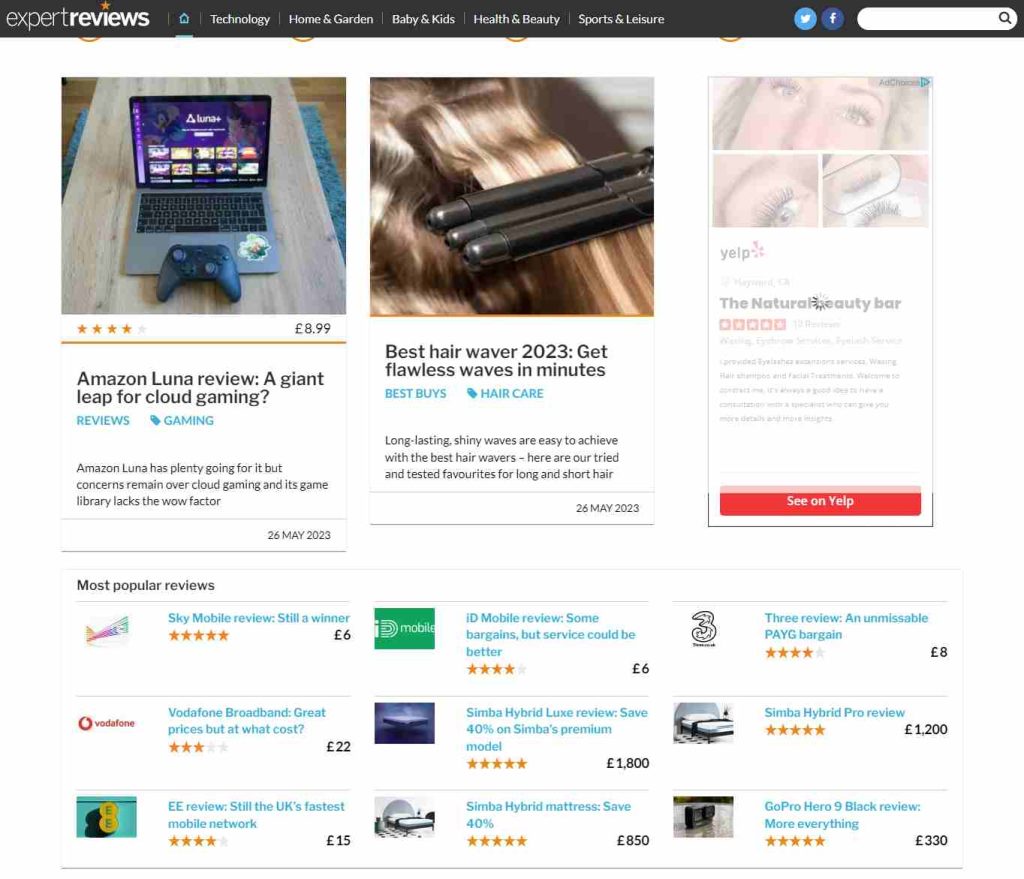Open the GoPro Hero 9 Black review link
Screen dimensions: 1024x879
point(842,815)
